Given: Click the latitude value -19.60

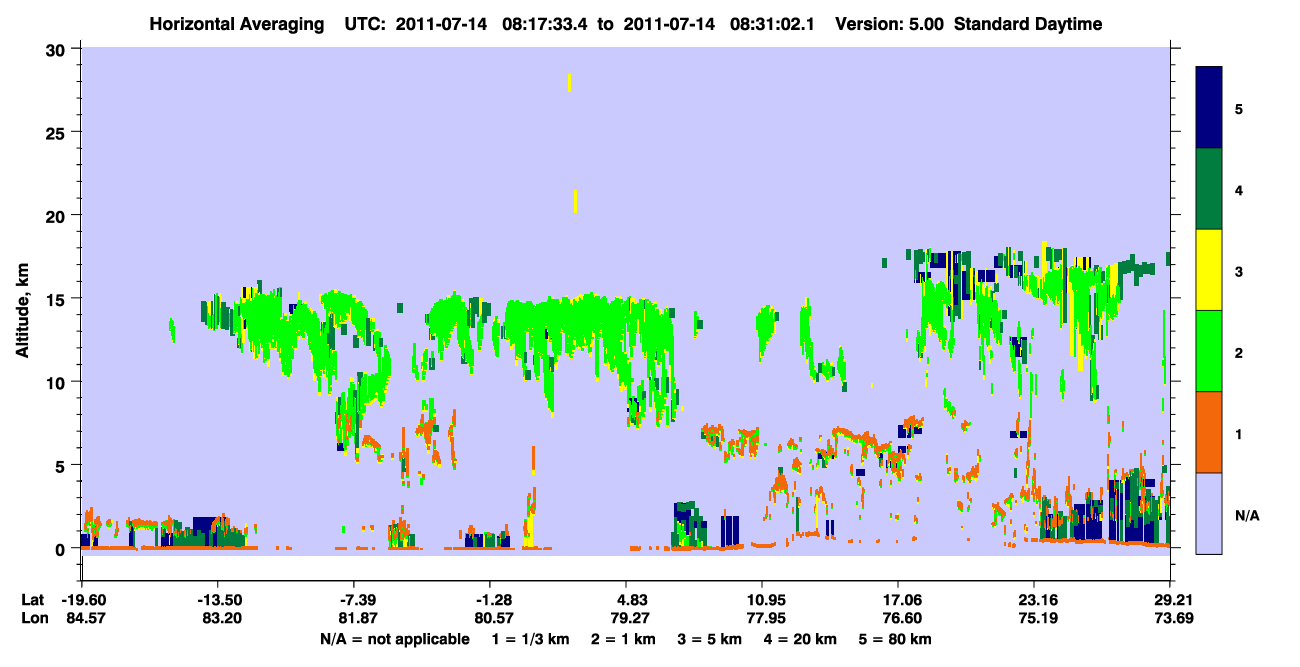Looking at the screenshot, I should (x=82, y=600).
